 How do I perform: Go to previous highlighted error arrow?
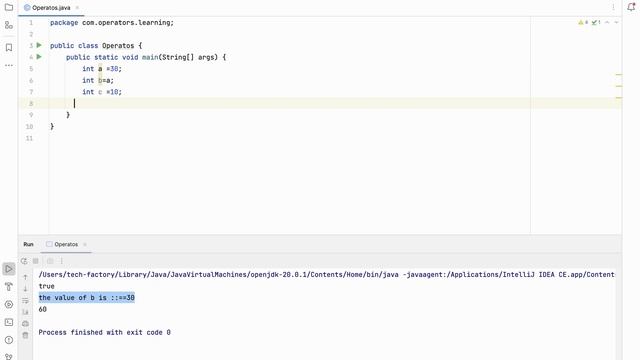pos(607,22)
